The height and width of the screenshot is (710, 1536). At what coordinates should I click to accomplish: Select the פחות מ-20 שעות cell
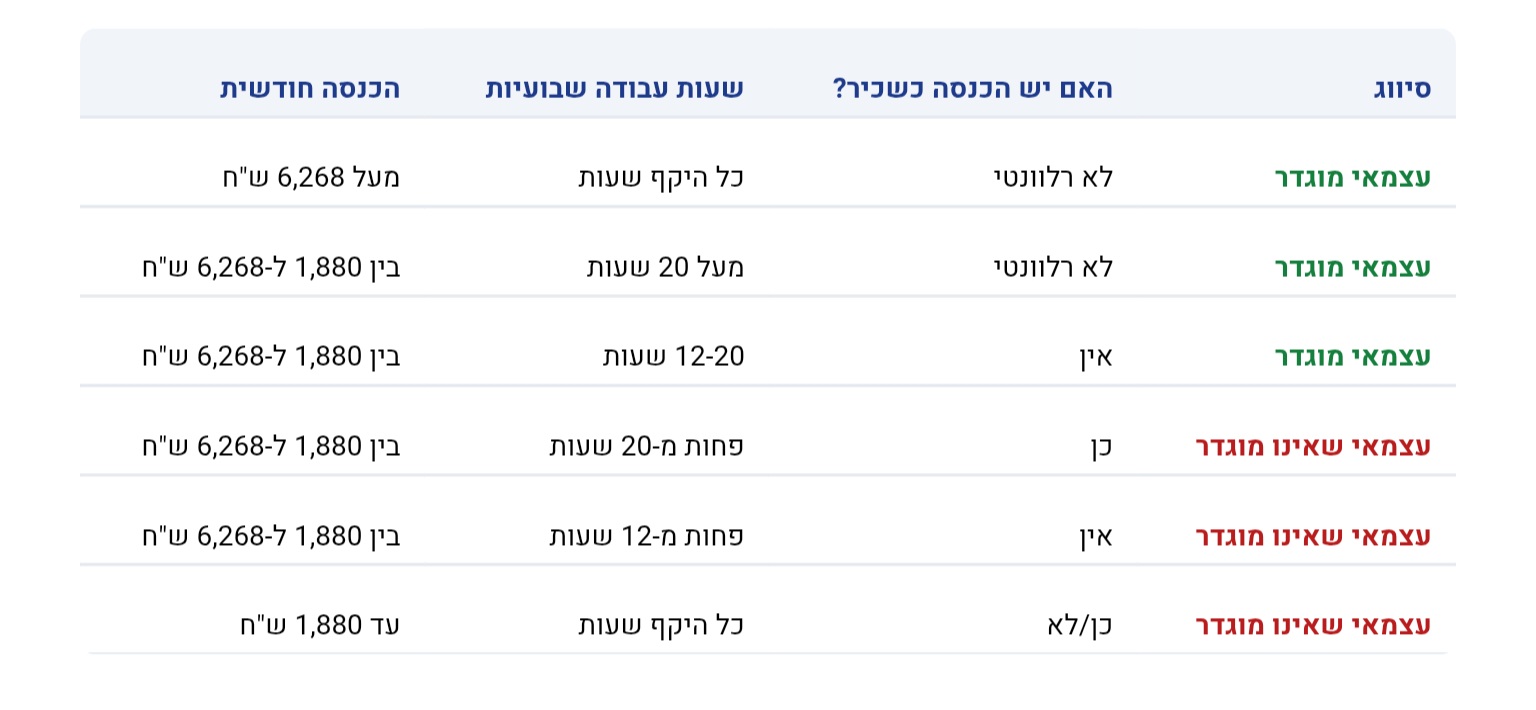click(x=646, y=446)
